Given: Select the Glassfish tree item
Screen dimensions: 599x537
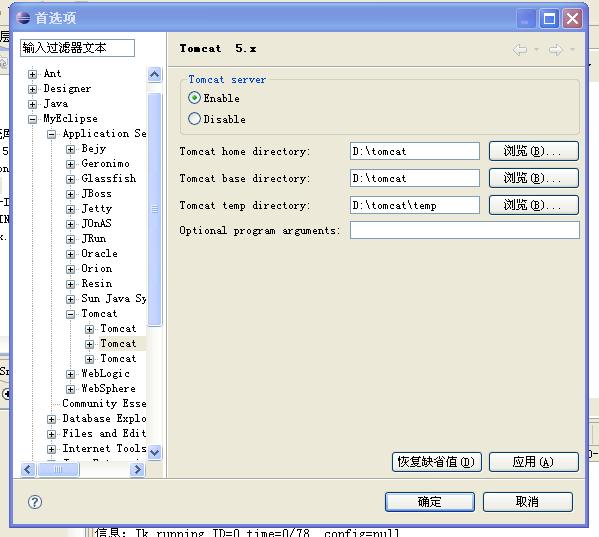Looking at the screenshot, I should click(108, 178).
